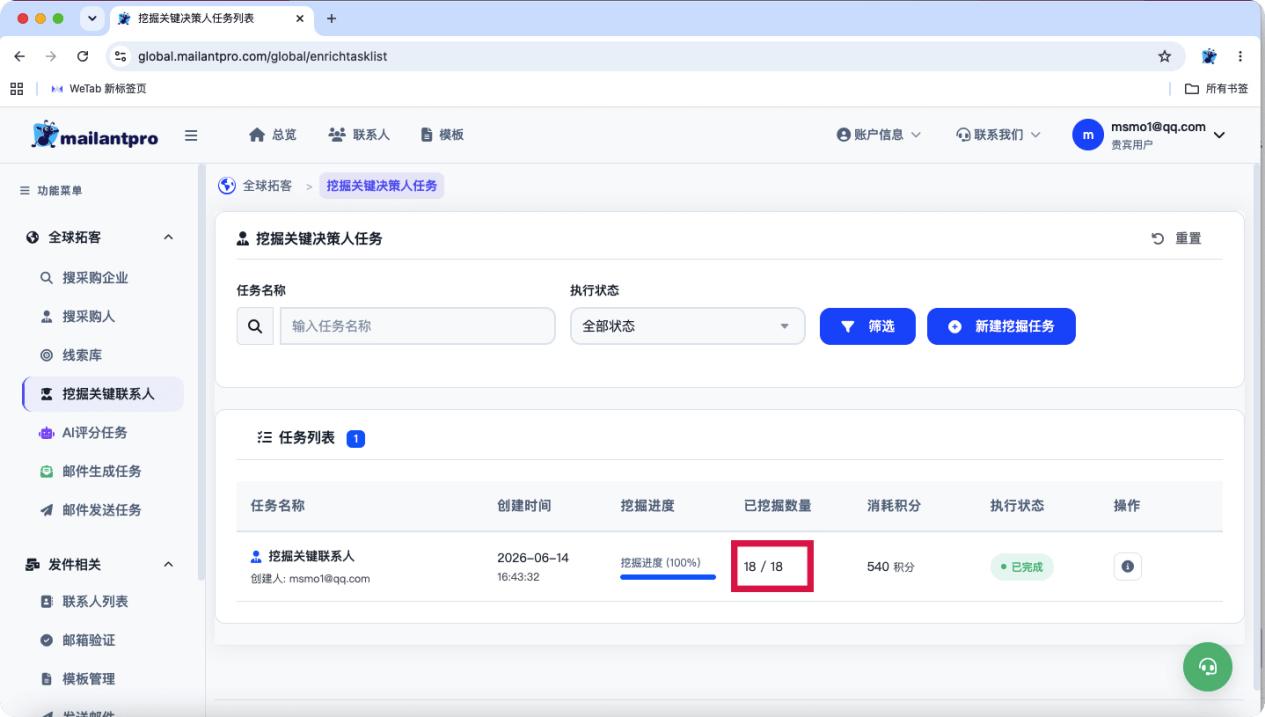Image resolution: width=1265 pixels, height=717 pixels.
Task: Click the 已挖掘数量 column header
Action: tap(777, 506)
